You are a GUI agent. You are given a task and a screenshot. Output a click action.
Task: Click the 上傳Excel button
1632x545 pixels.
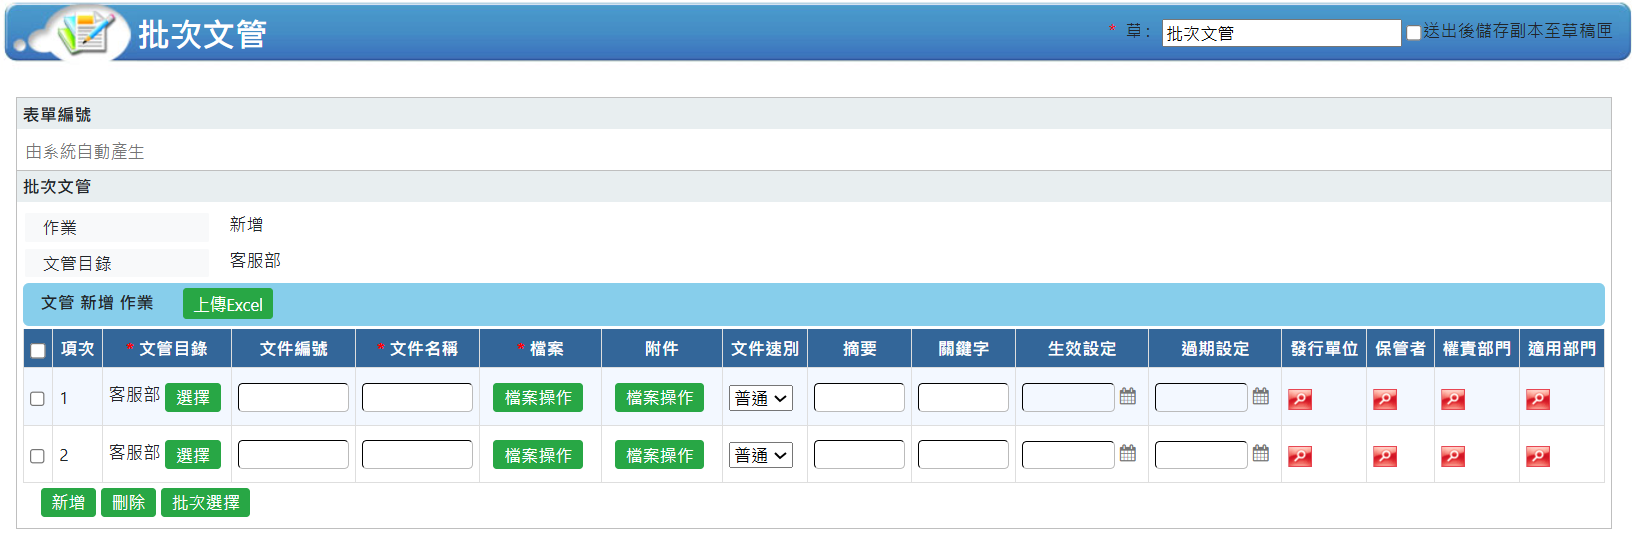click(x=228, y=304)
